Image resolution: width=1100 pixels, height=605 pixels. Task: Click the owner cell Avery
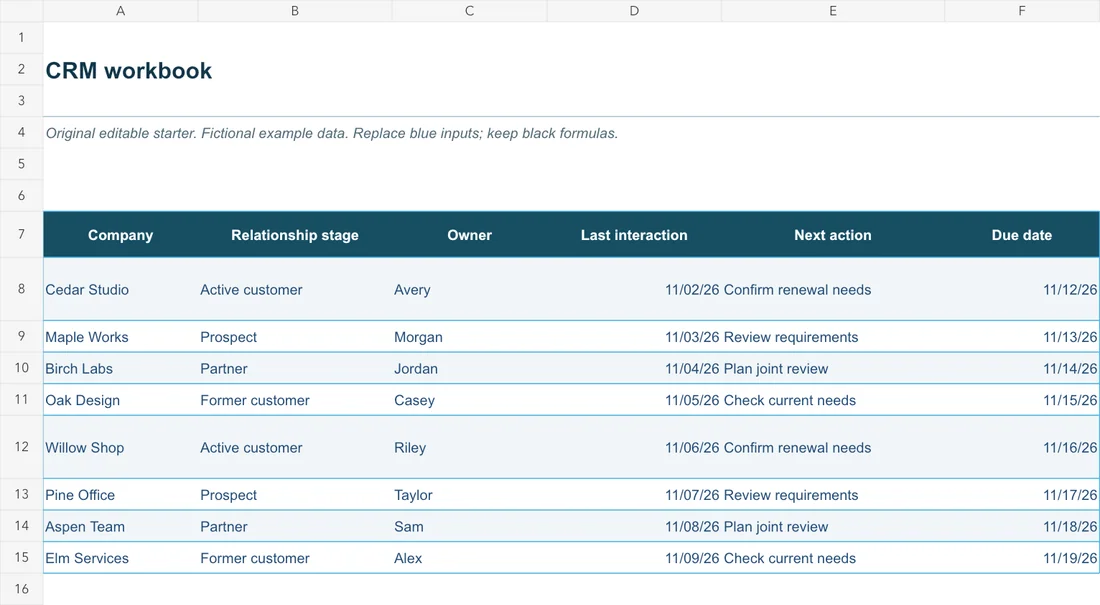pos(469,290)
